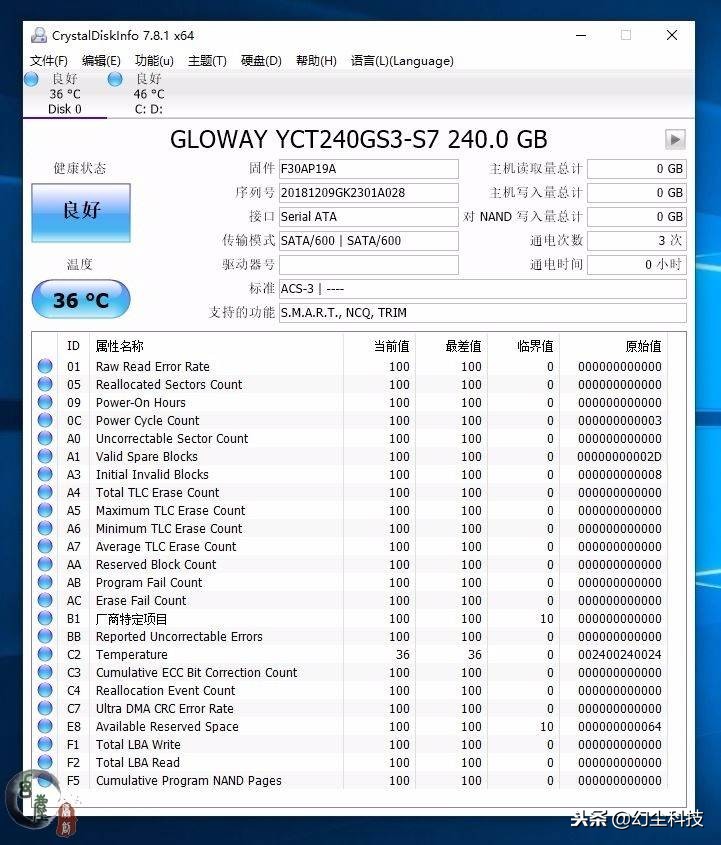Screen dimensions: 721x845
Task: Click the NAND writes total 0 GB field
Action: 636,217
